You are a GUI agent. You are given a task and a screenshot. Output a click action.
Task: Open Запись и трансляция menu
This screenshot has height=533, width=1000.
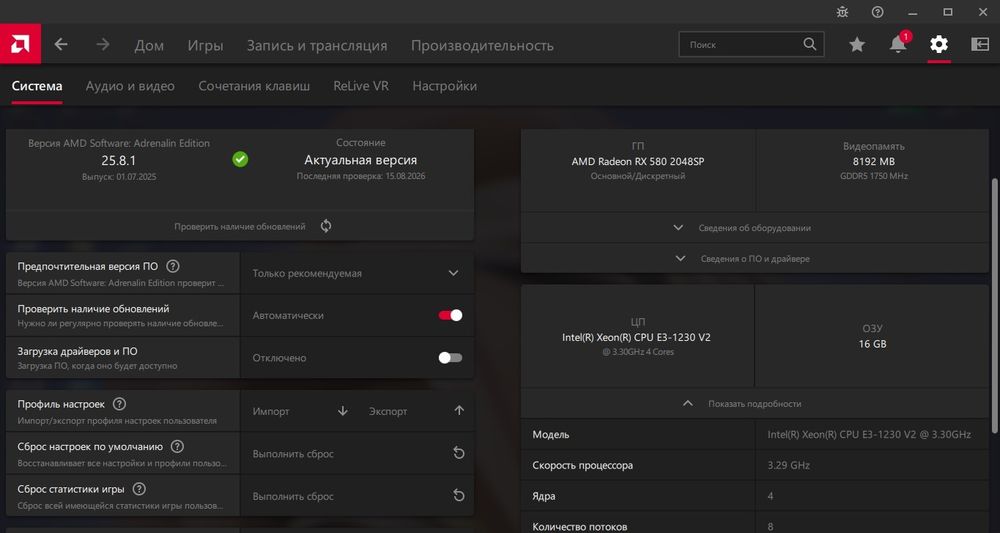(x=317, y=45)
